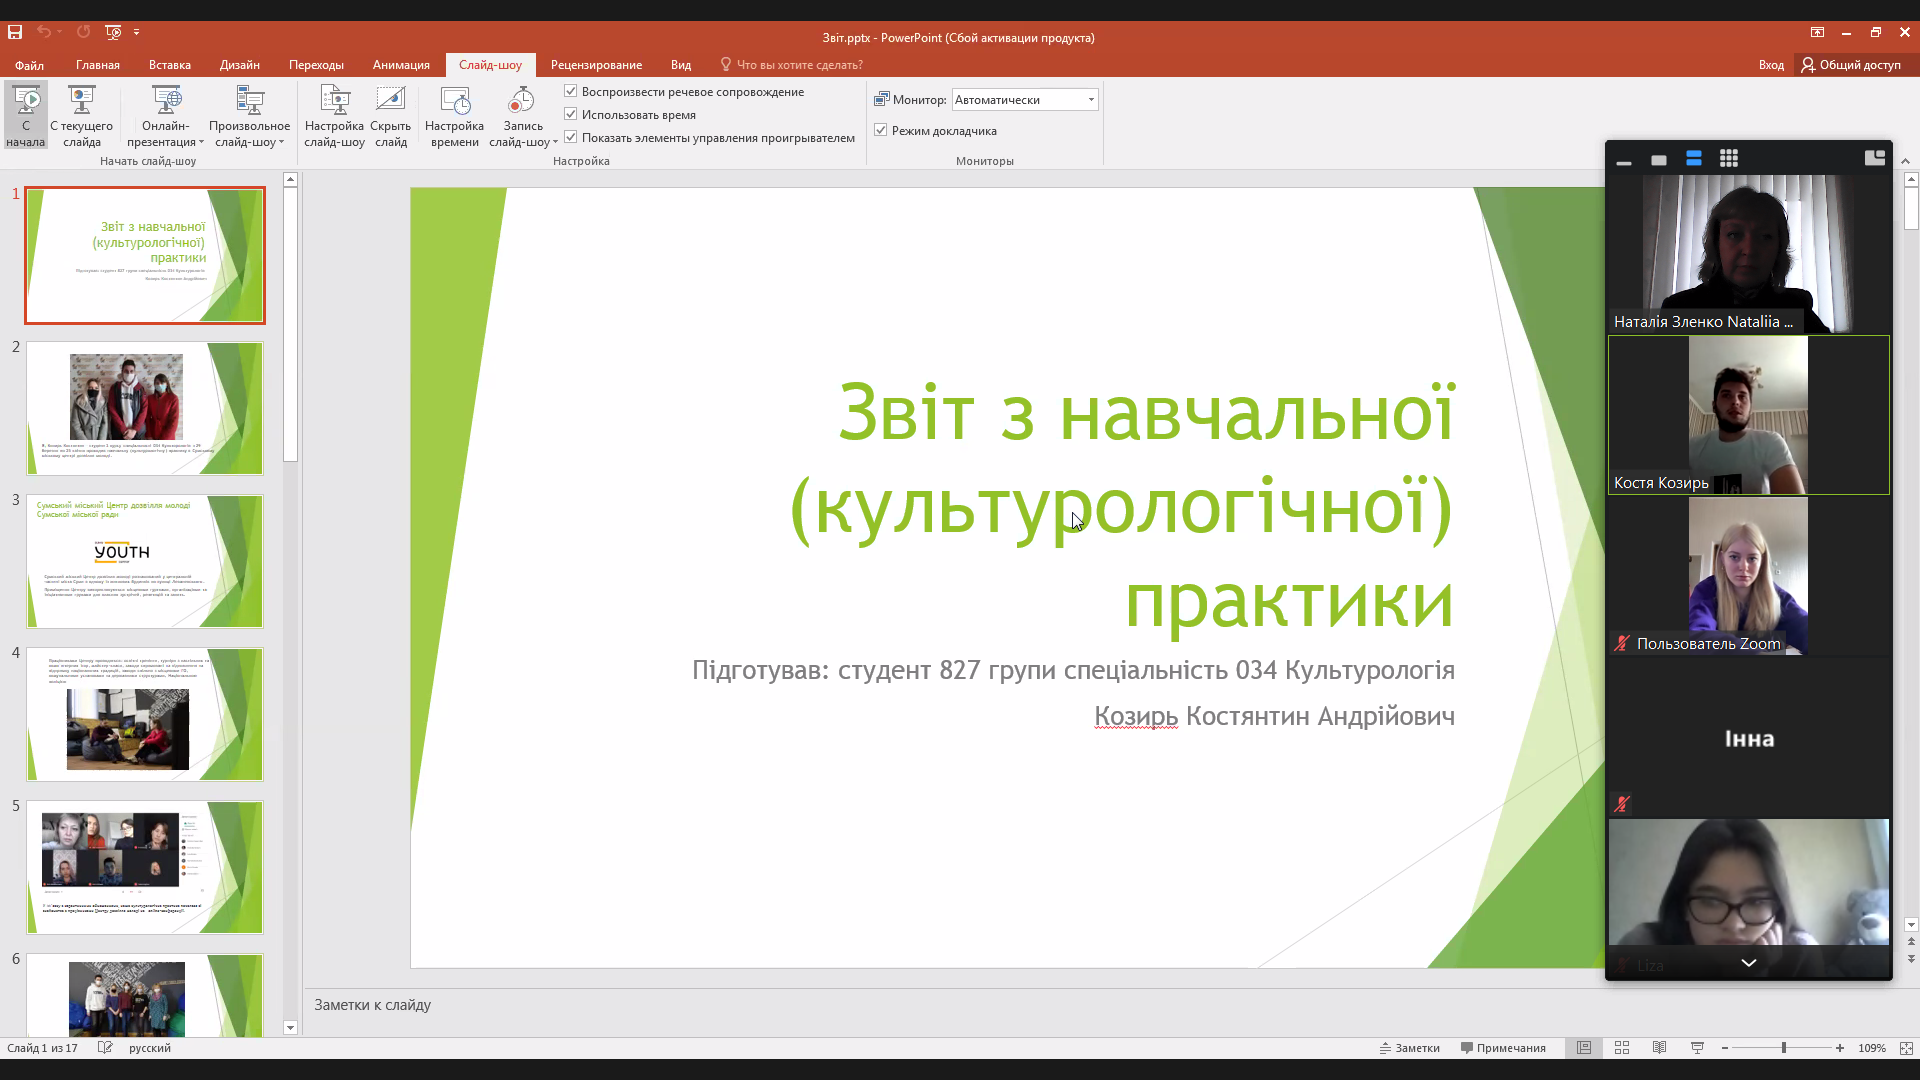
Task: Click the zoom slider handle in status bar
Action: [1783, 1048]
